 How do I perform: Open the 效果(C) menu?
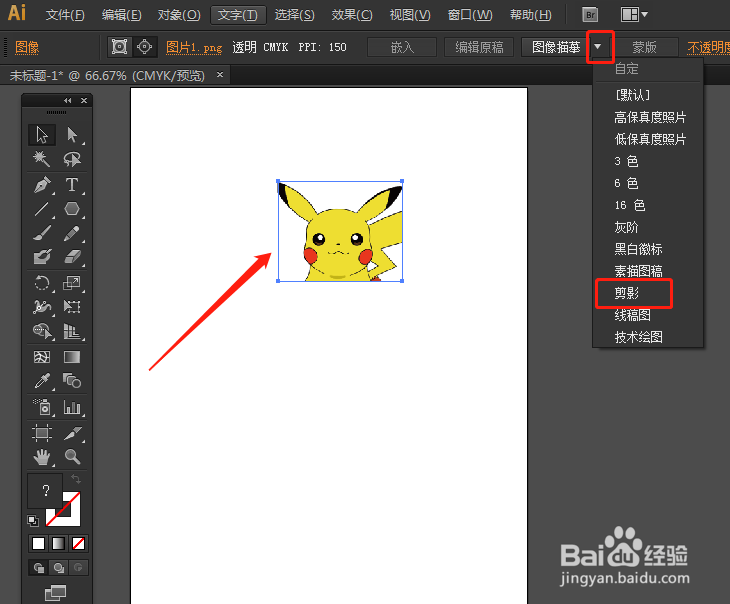pyautogui.click(x=352, y=15)
